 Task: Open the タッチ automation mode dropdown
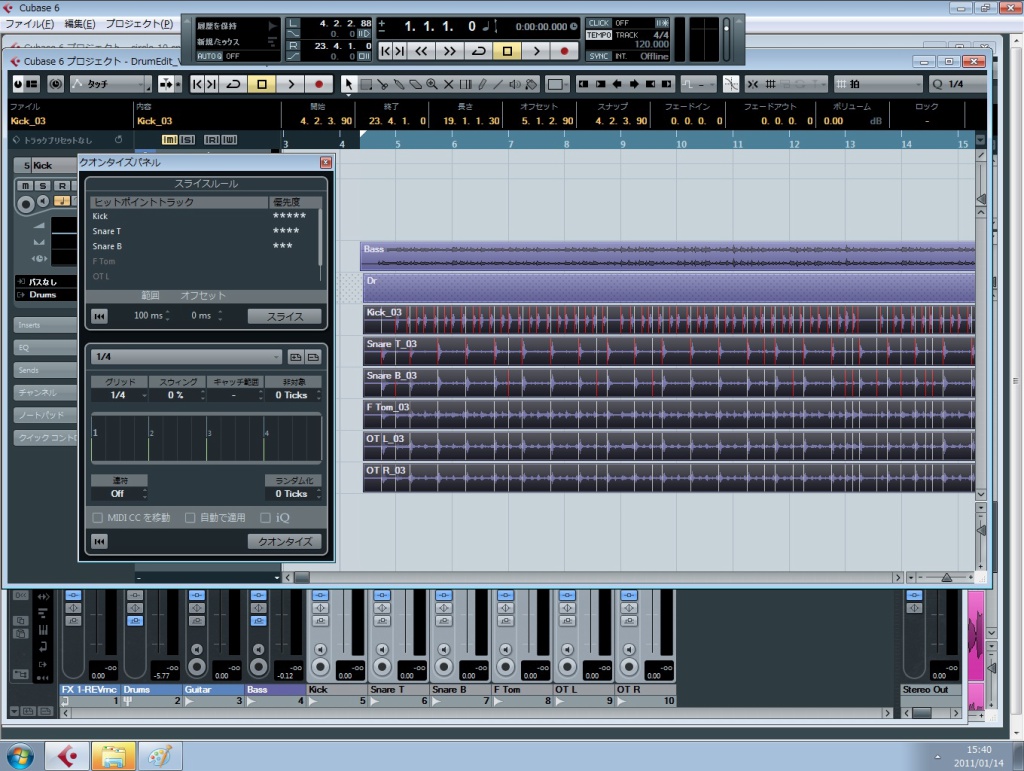coord(110,84)
